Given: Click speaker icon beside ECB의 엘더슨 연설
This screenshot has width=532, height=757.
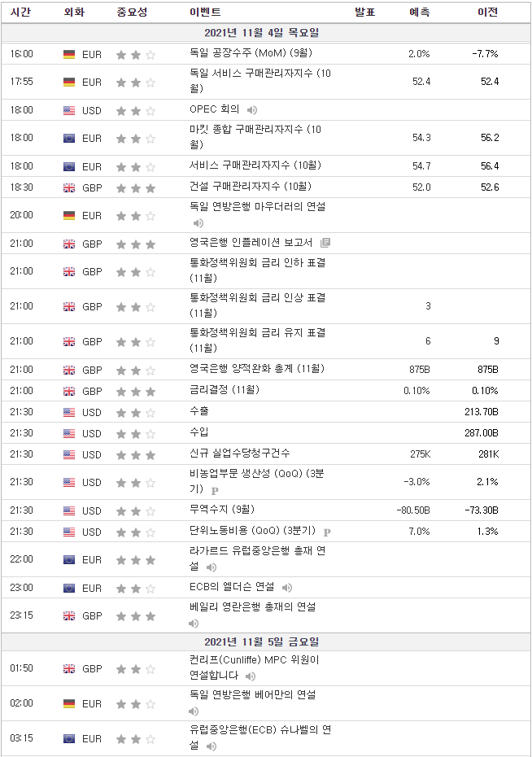Looking at the screenshot, I should 287,588.
